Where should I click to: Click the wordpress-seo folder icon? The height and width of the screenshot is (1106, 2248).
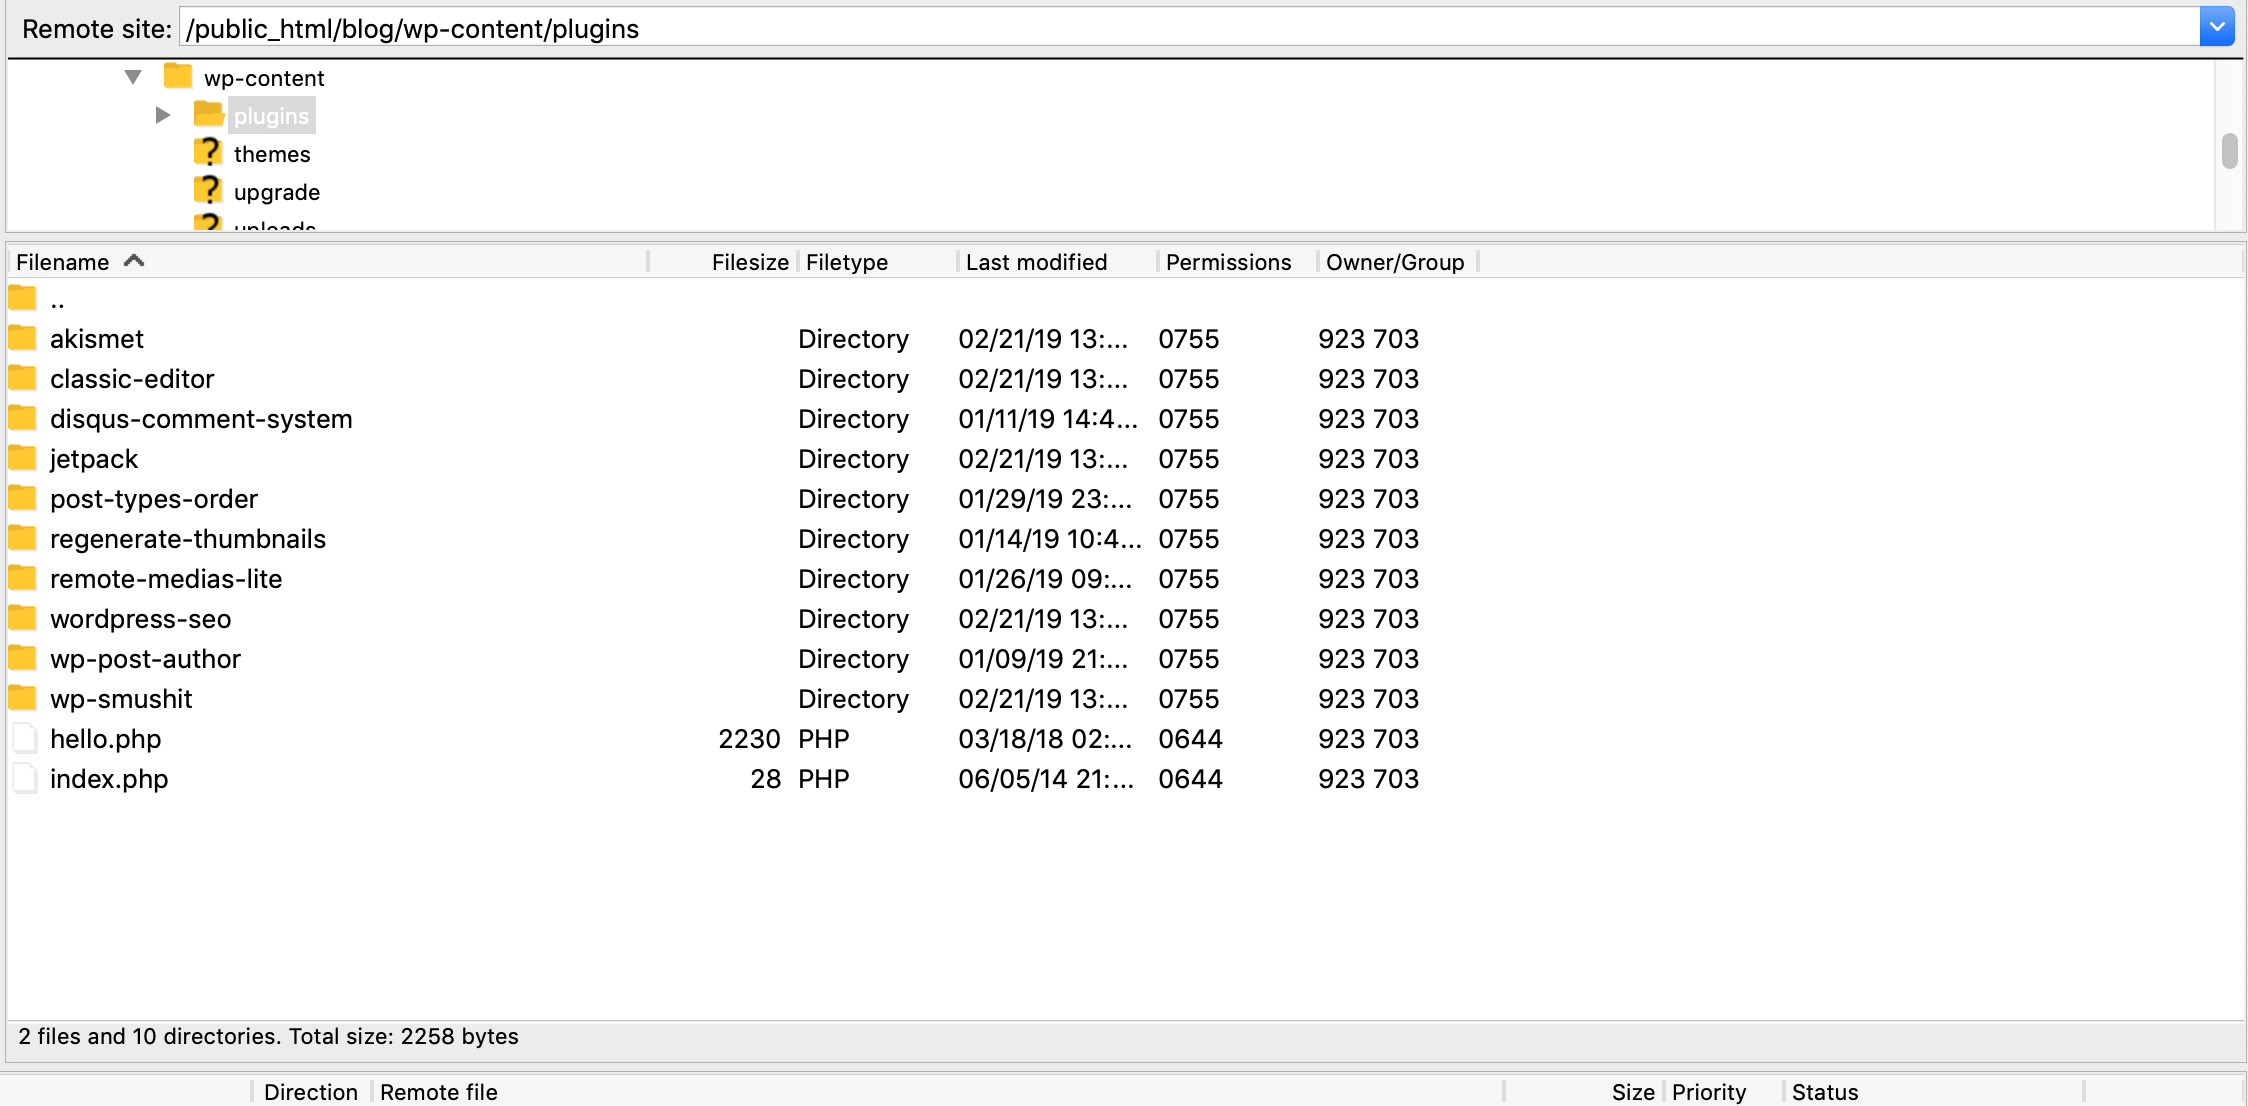(x=22, y=618)
